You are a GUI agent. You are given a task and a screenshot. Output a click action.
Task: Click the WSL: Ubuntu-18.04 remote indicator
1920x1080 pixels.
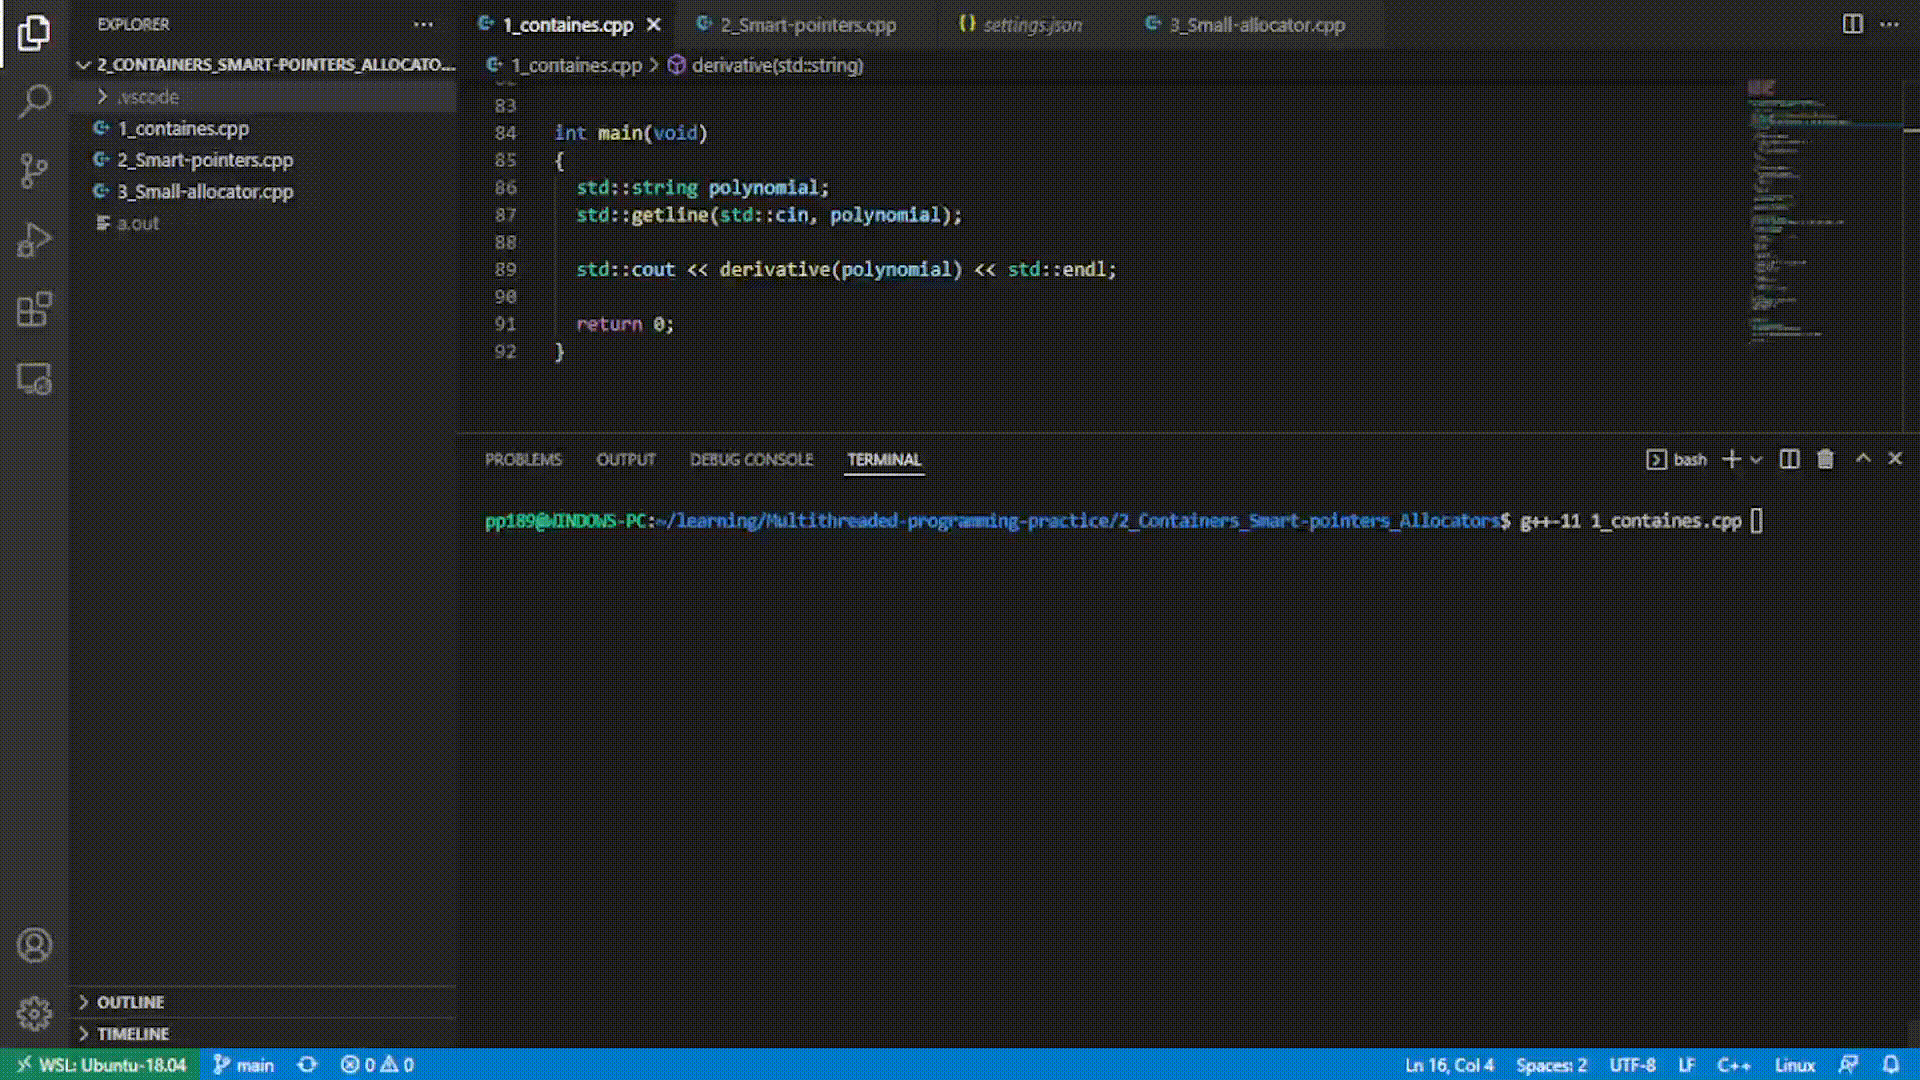101,1065
